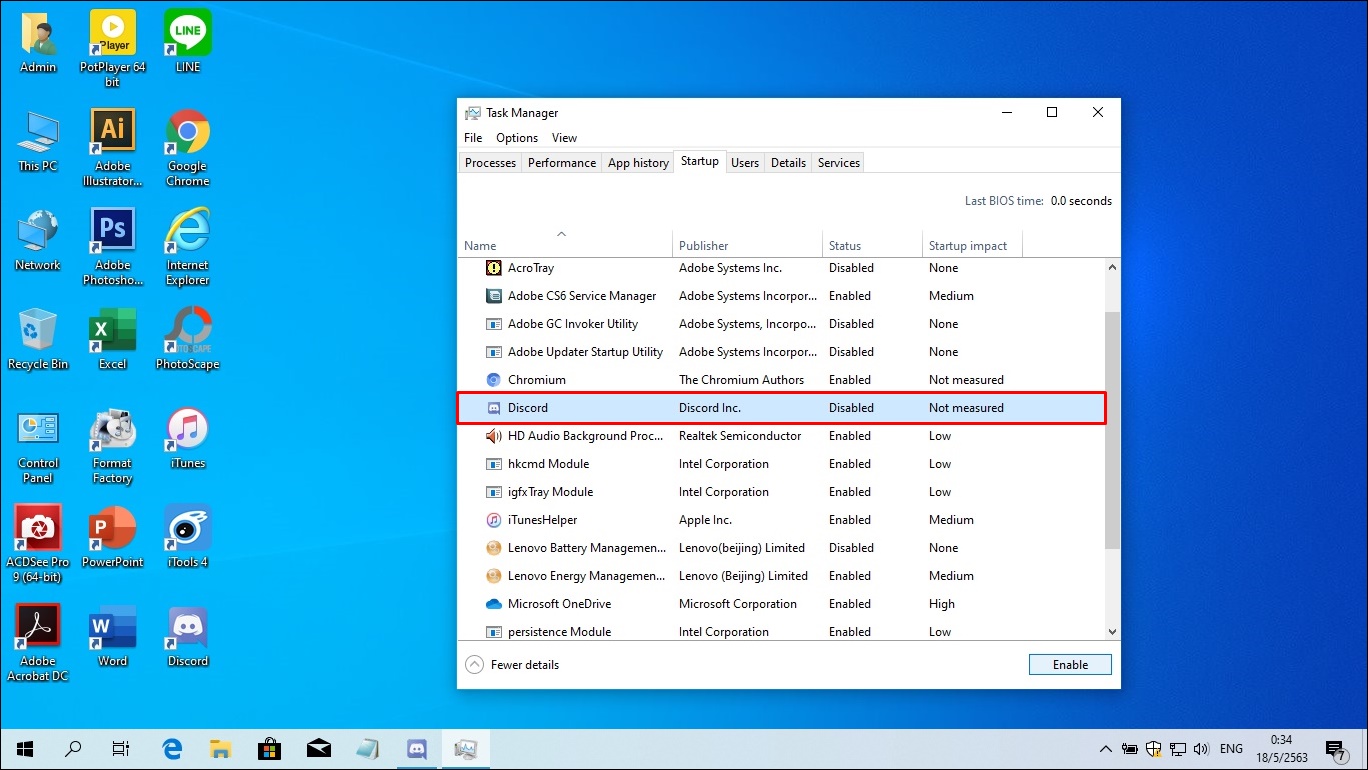Image resolution: width=1368 pixels, height=770 pixels.
Task: Open the LINE desktop shortcut
Action: click(188, 42)
